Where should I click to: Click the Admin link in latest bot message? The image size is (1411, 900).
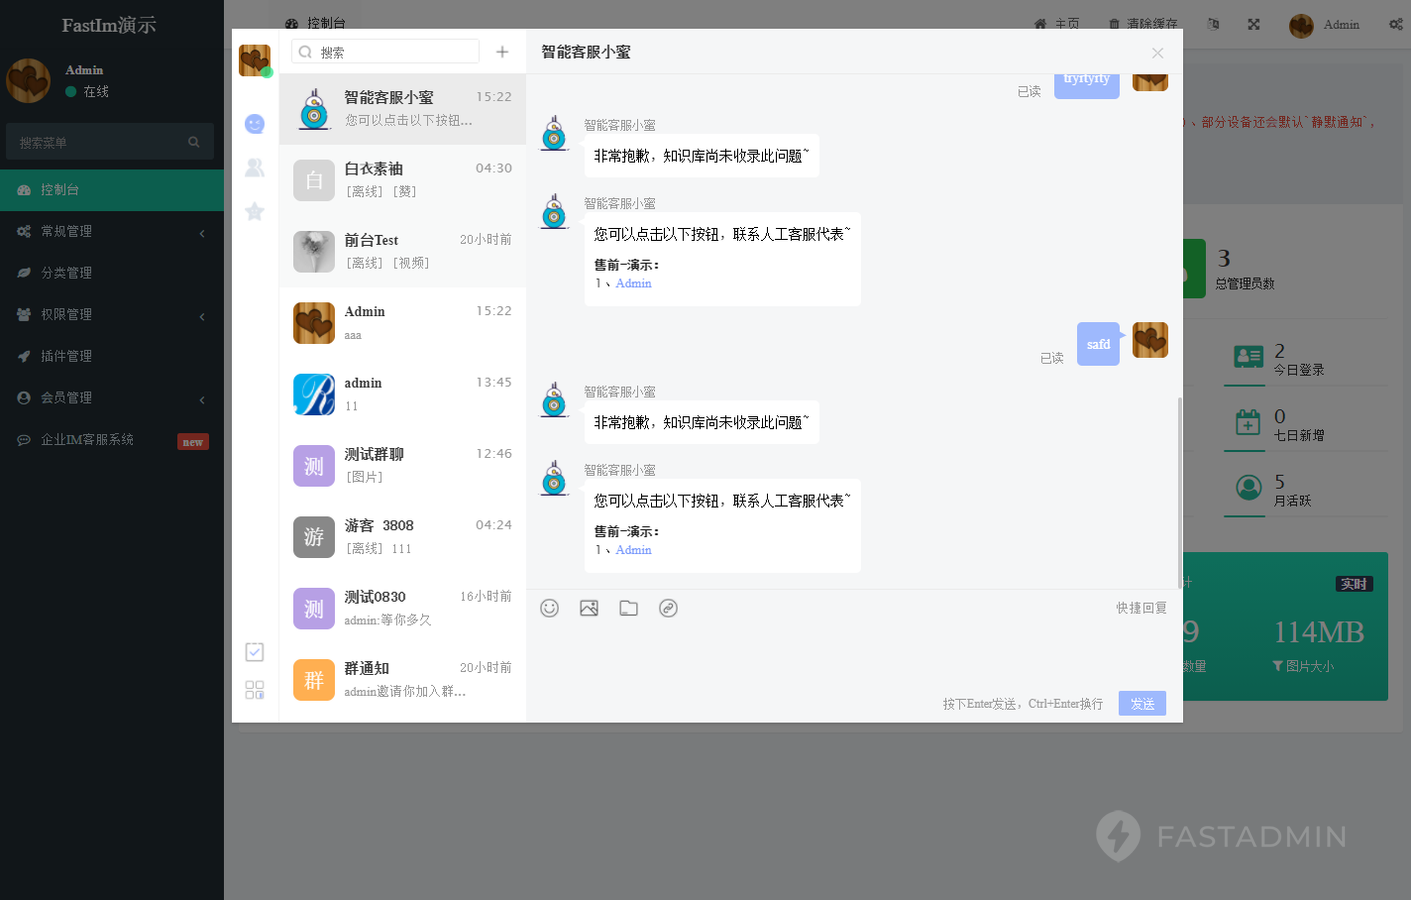click(633, 550)
